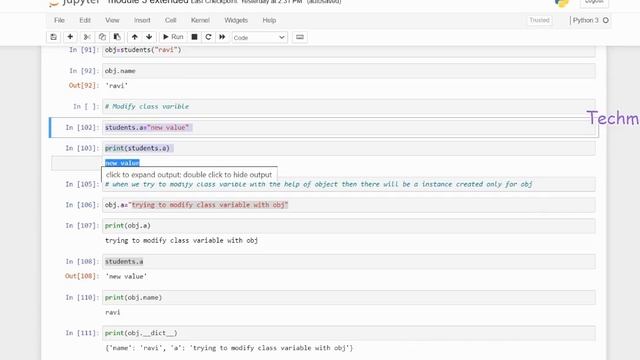Click the Python 3 kernel indicator circle
The image size is (640, 360).
tap(606, 20)
